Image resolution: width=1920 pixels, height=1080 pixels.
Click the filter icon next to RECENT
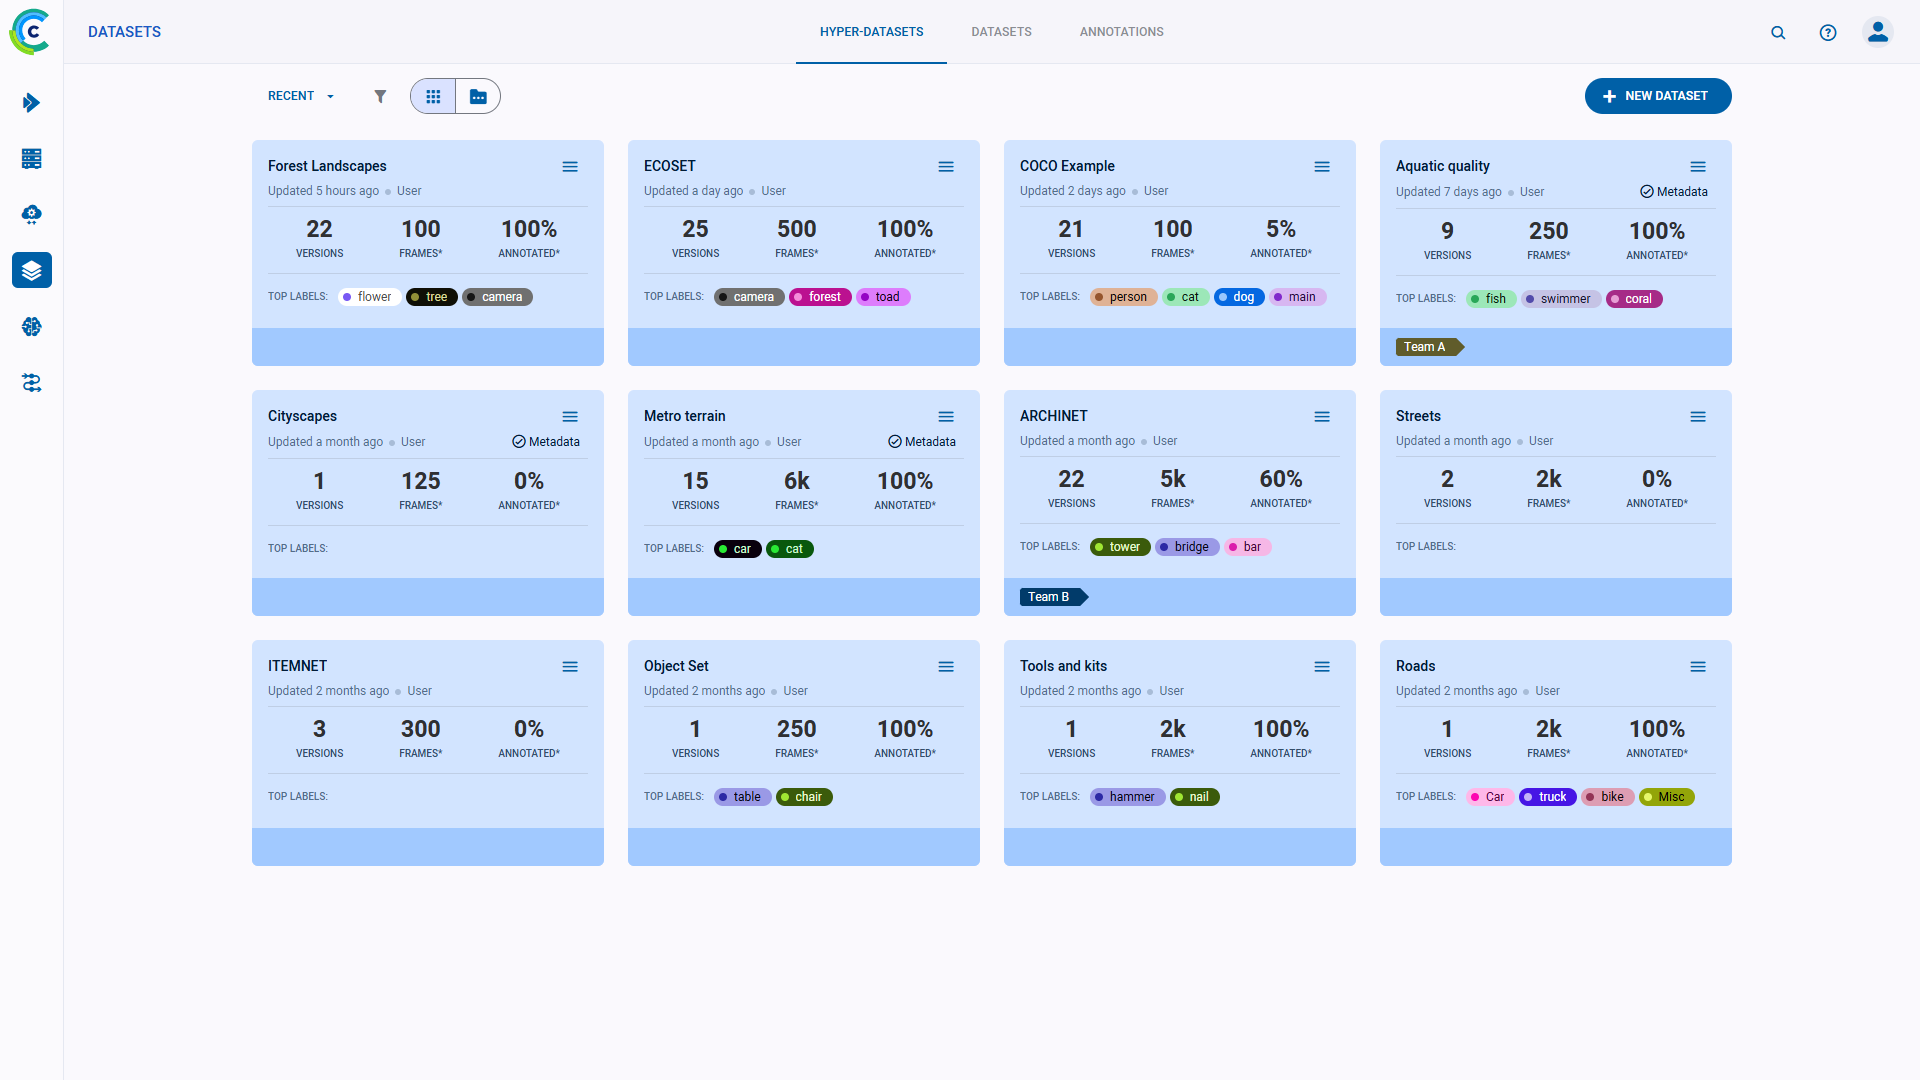pyautogui.click(x=381, y=96)
